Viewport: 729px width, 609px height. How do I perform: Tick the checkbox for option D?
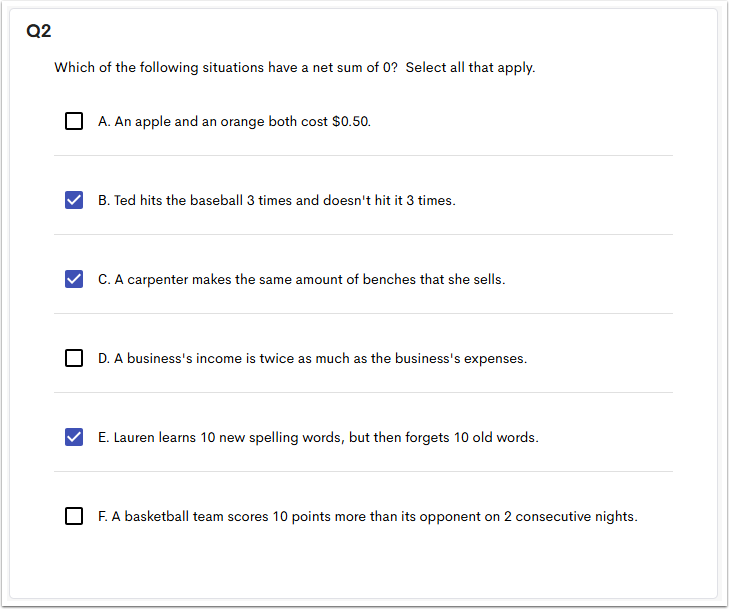(74, 358)
